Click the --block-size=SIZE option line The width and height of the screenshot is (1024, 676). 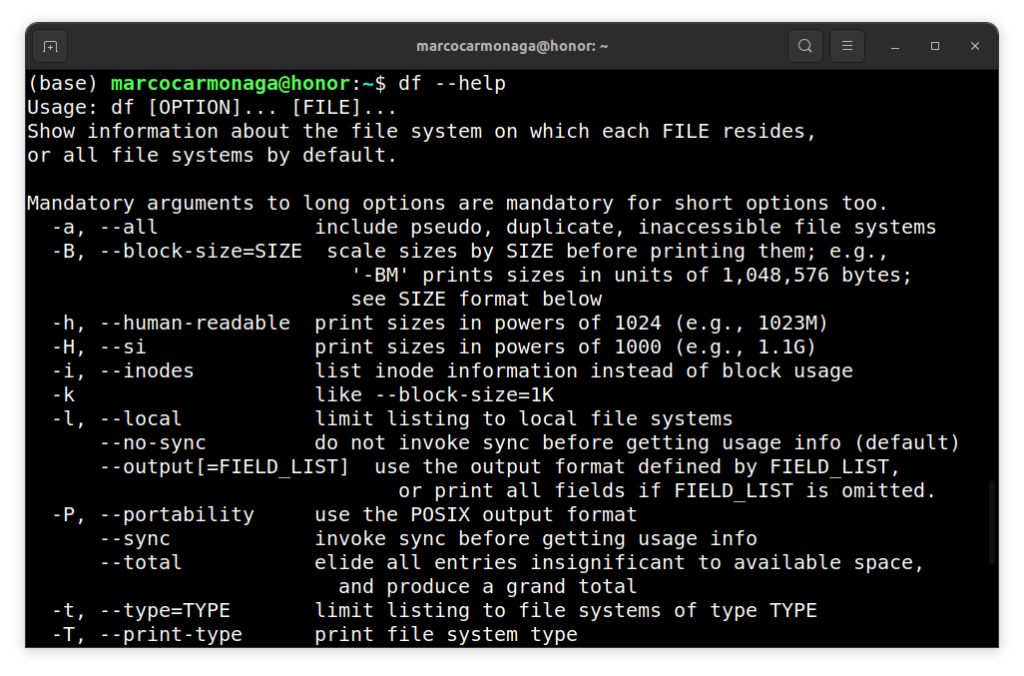(x=202, y=251)
